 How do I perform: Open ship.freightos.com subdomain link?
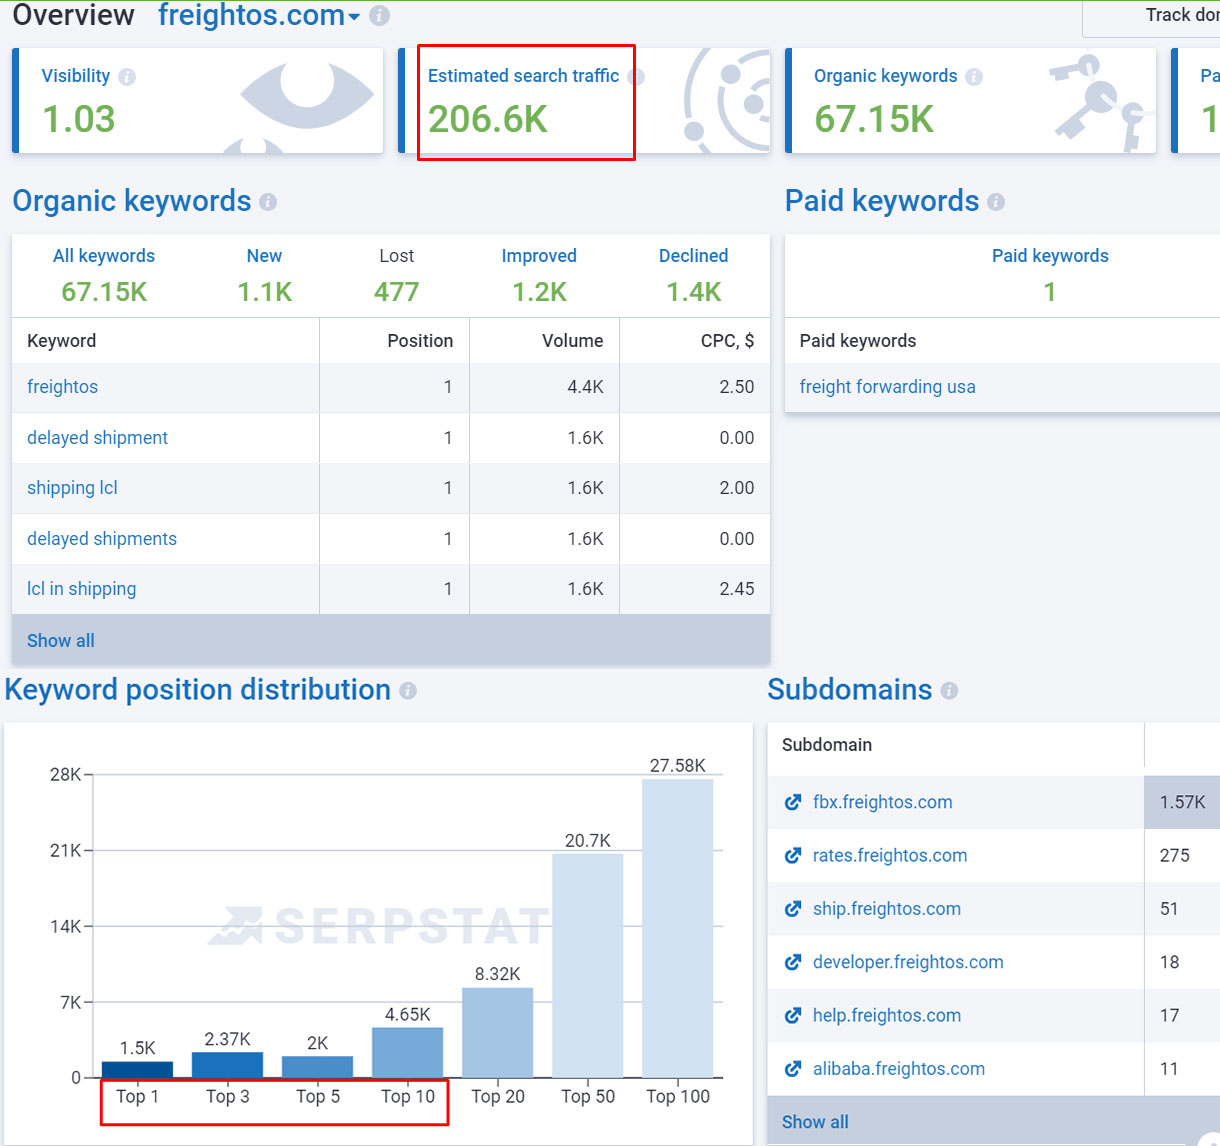pos(887,909)
